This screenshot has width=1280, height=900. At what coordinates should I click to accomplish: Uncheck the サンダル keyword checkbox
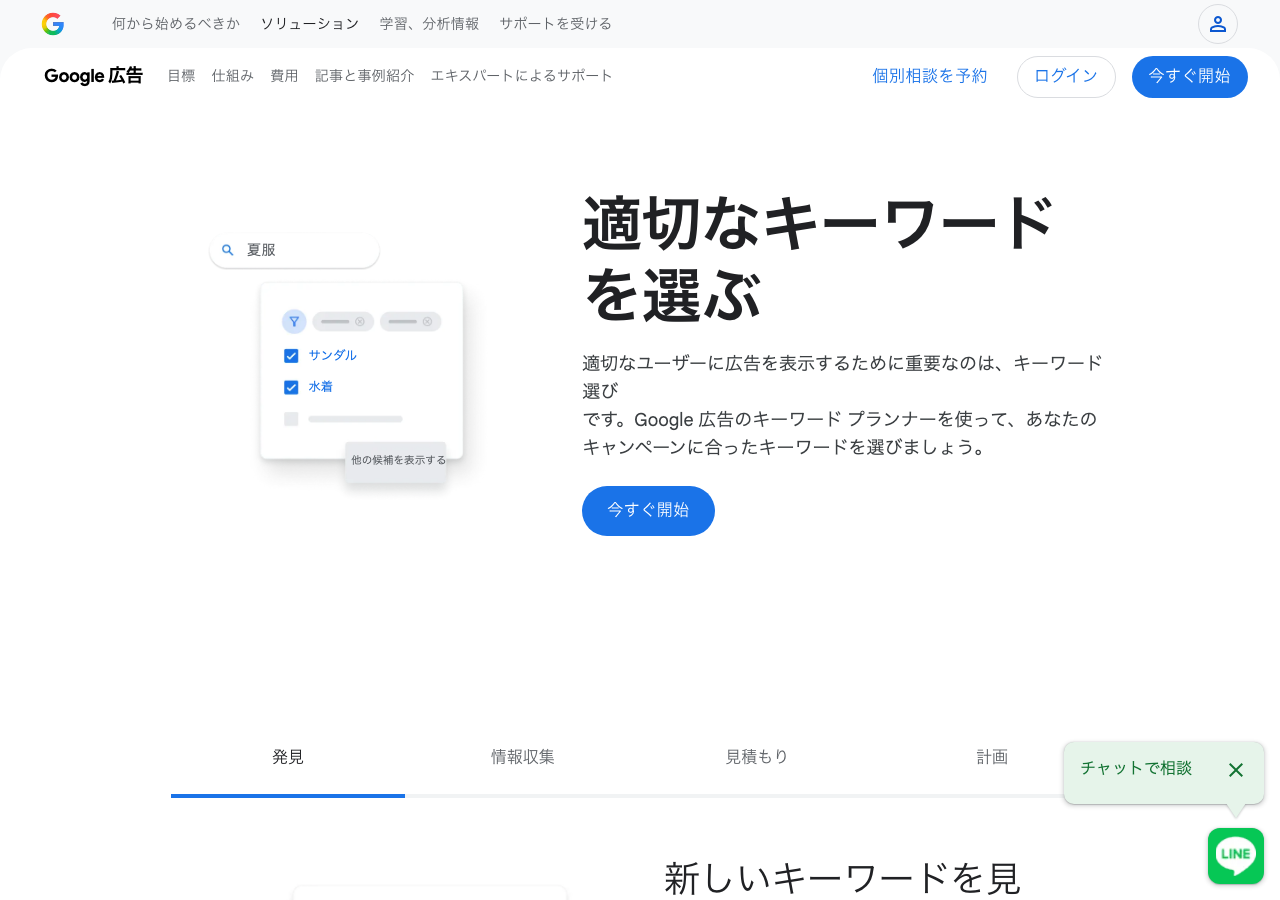pos(291,355)
